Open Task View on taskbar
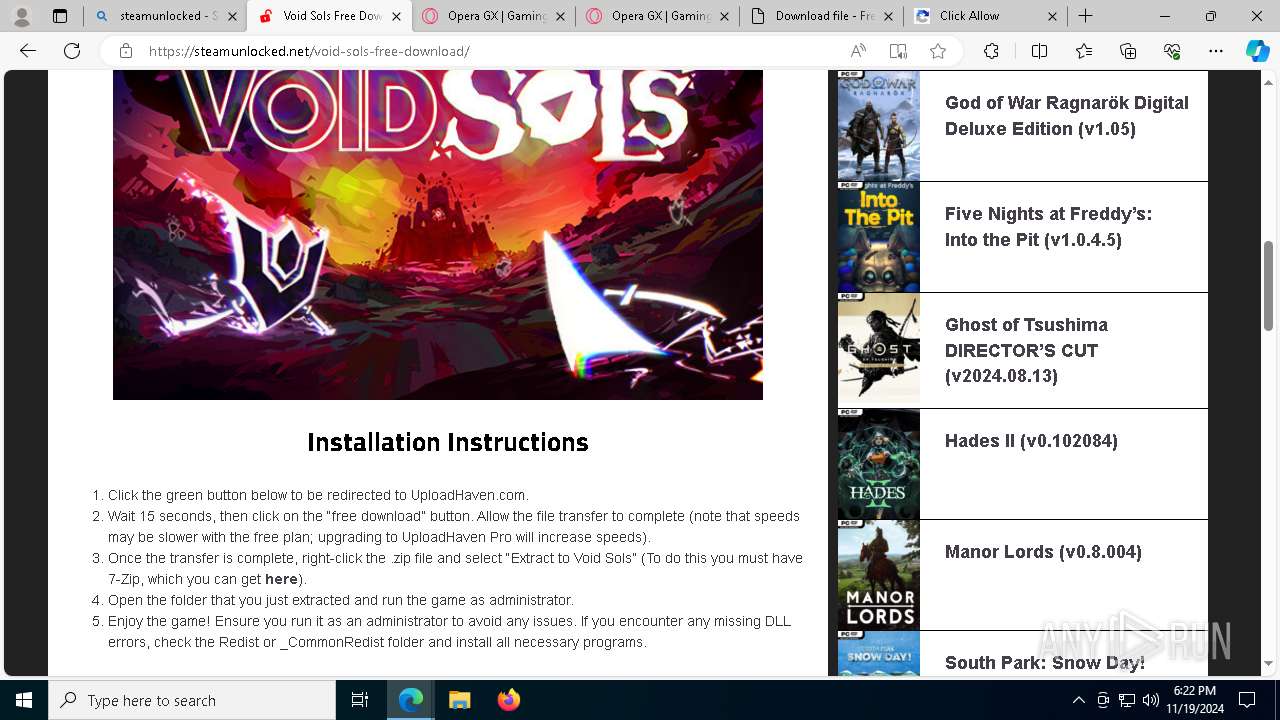Screen dimensions: 1280x720 click(x=360, y=700)
